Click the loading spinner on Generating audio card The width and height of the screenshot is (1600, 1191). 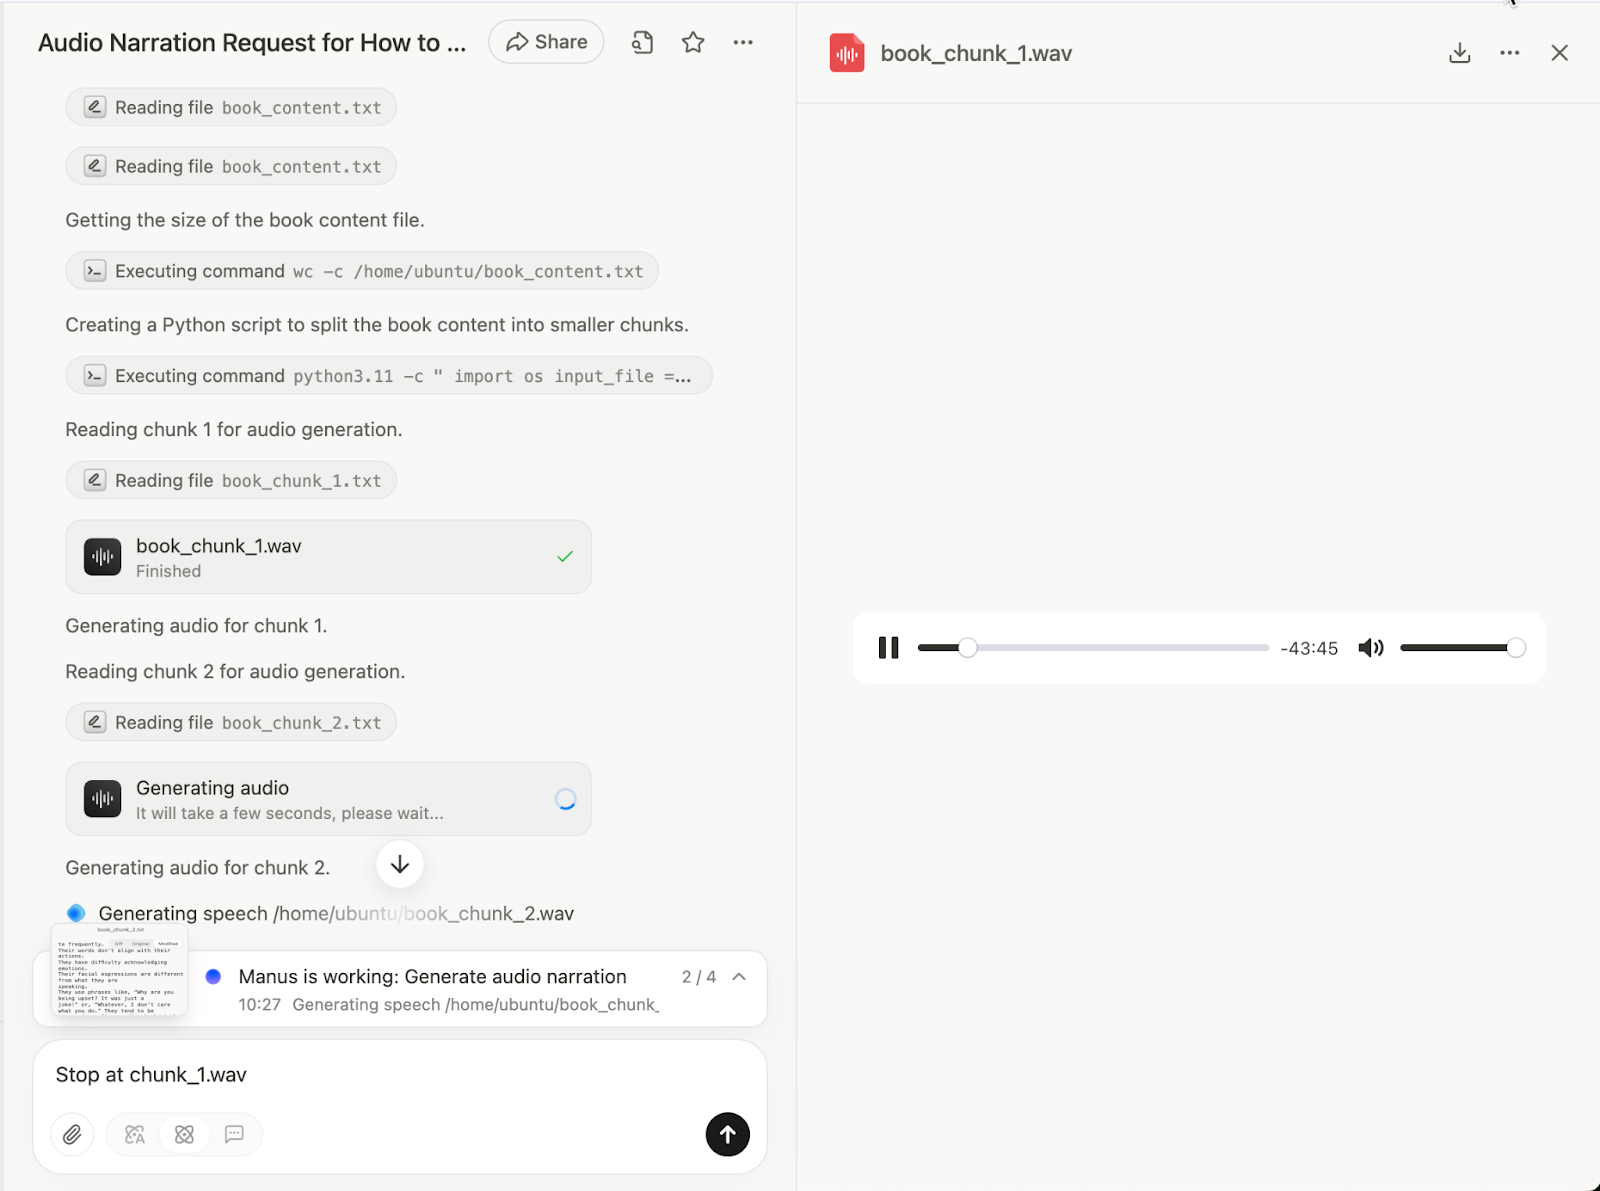coord(565,799)
